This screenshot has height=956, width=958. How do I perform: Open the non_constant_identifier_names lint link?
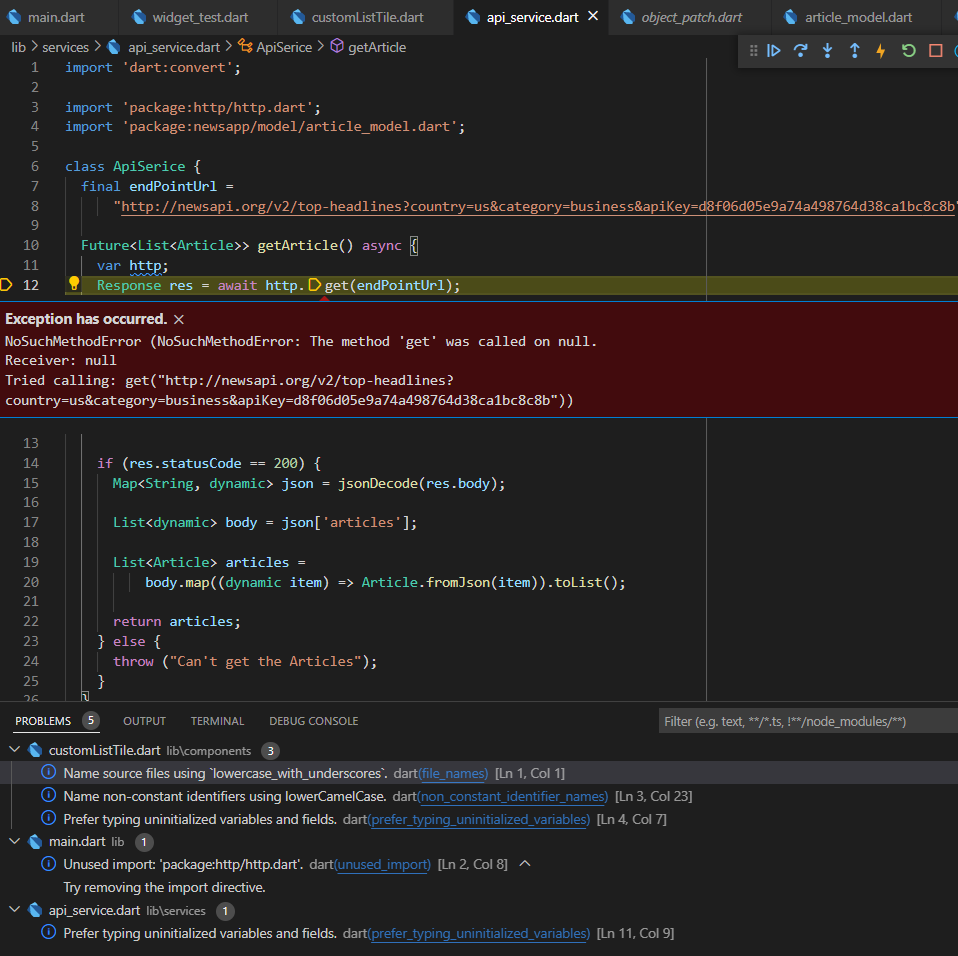coord(512,797)
